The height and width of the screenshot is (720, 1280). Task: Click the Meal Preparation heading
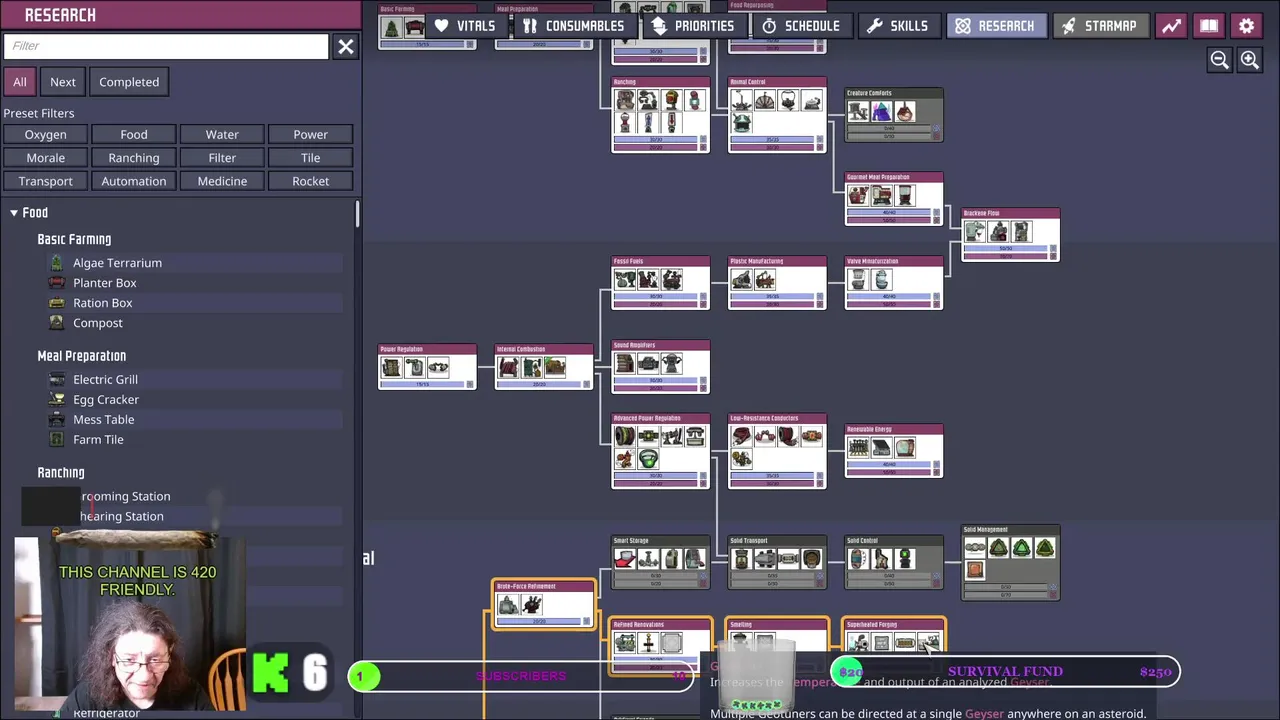(82, 356)
